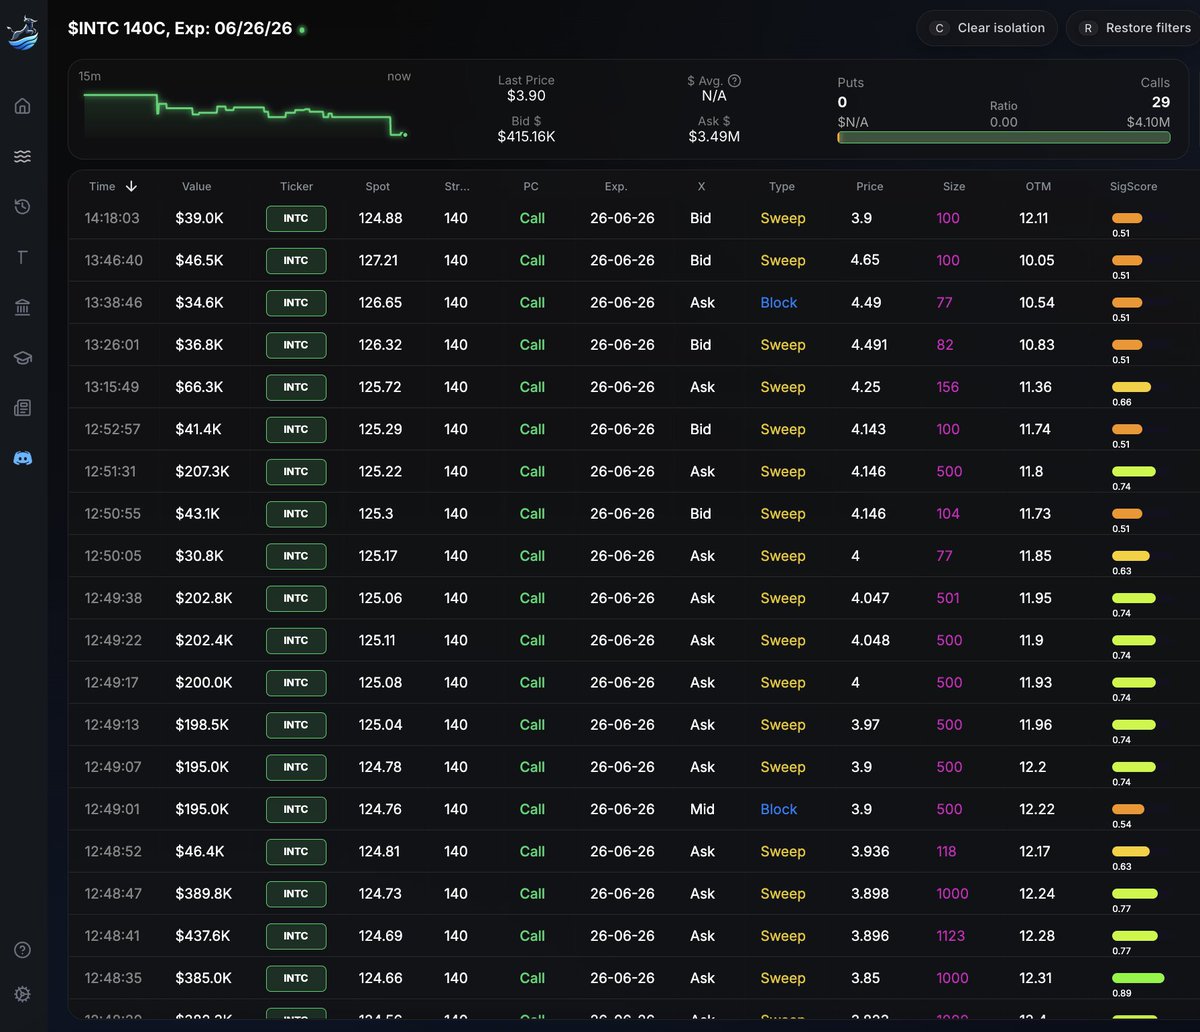
Task: Click the INTC ticker badge at 13:46:40
Action: [x=296, y=260]
